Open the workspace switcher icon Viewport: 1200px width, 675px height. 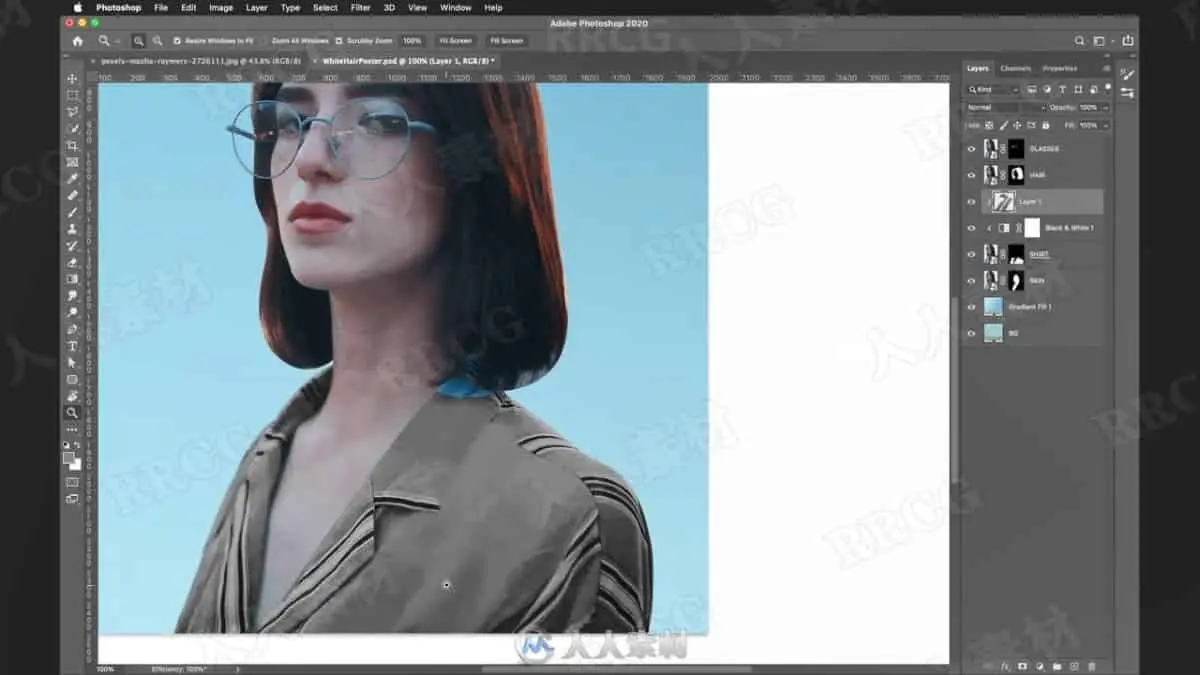tap(1100, 41)
